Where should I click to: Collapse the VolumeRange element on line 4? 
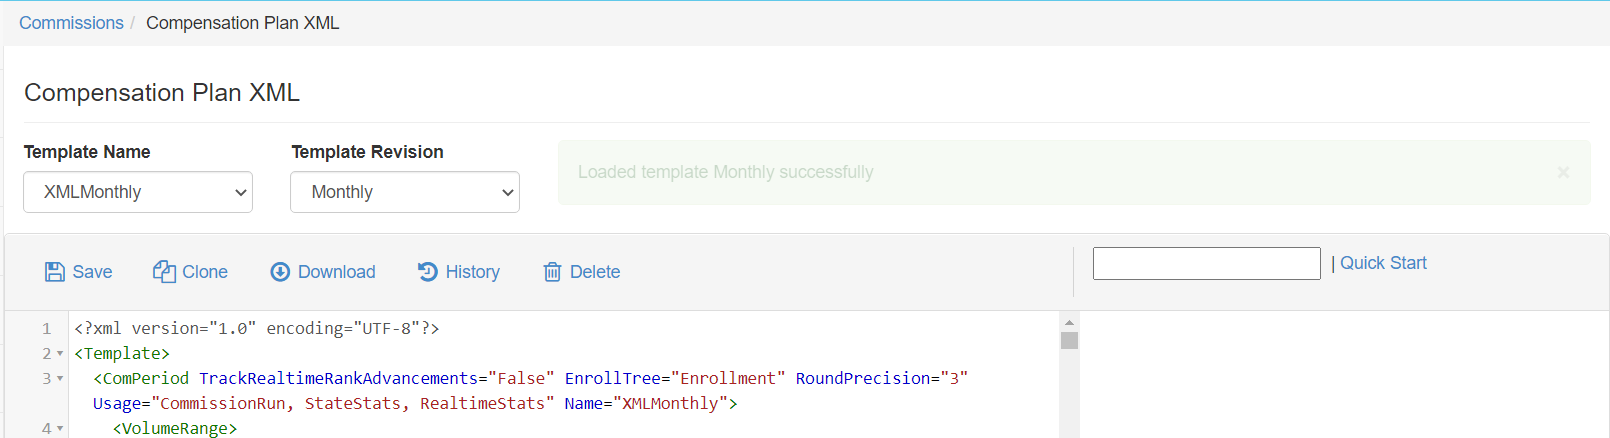[x=60, y=429]
